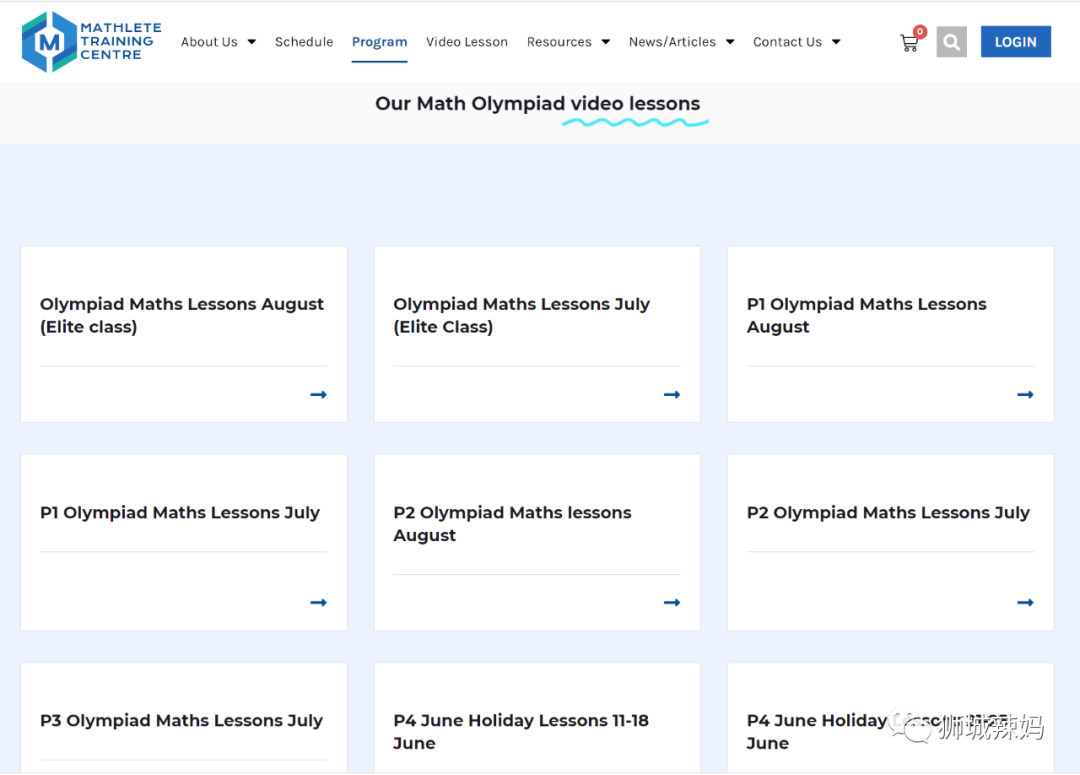This screenshot has width=1080, height=775.
Task: Click arrow on P1 August lessons card
Action: pyautogui.click(x=1025, y=395)
